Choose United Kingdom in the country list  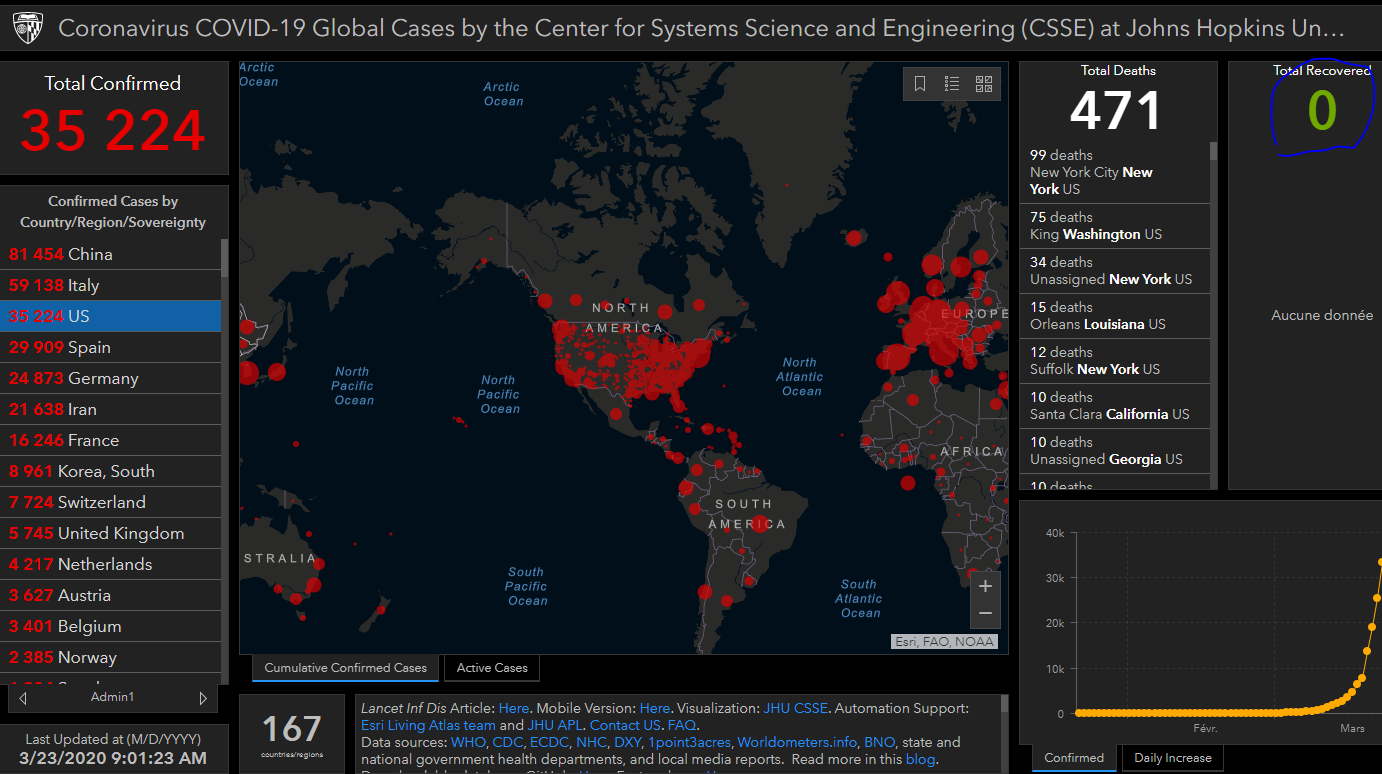110,533
